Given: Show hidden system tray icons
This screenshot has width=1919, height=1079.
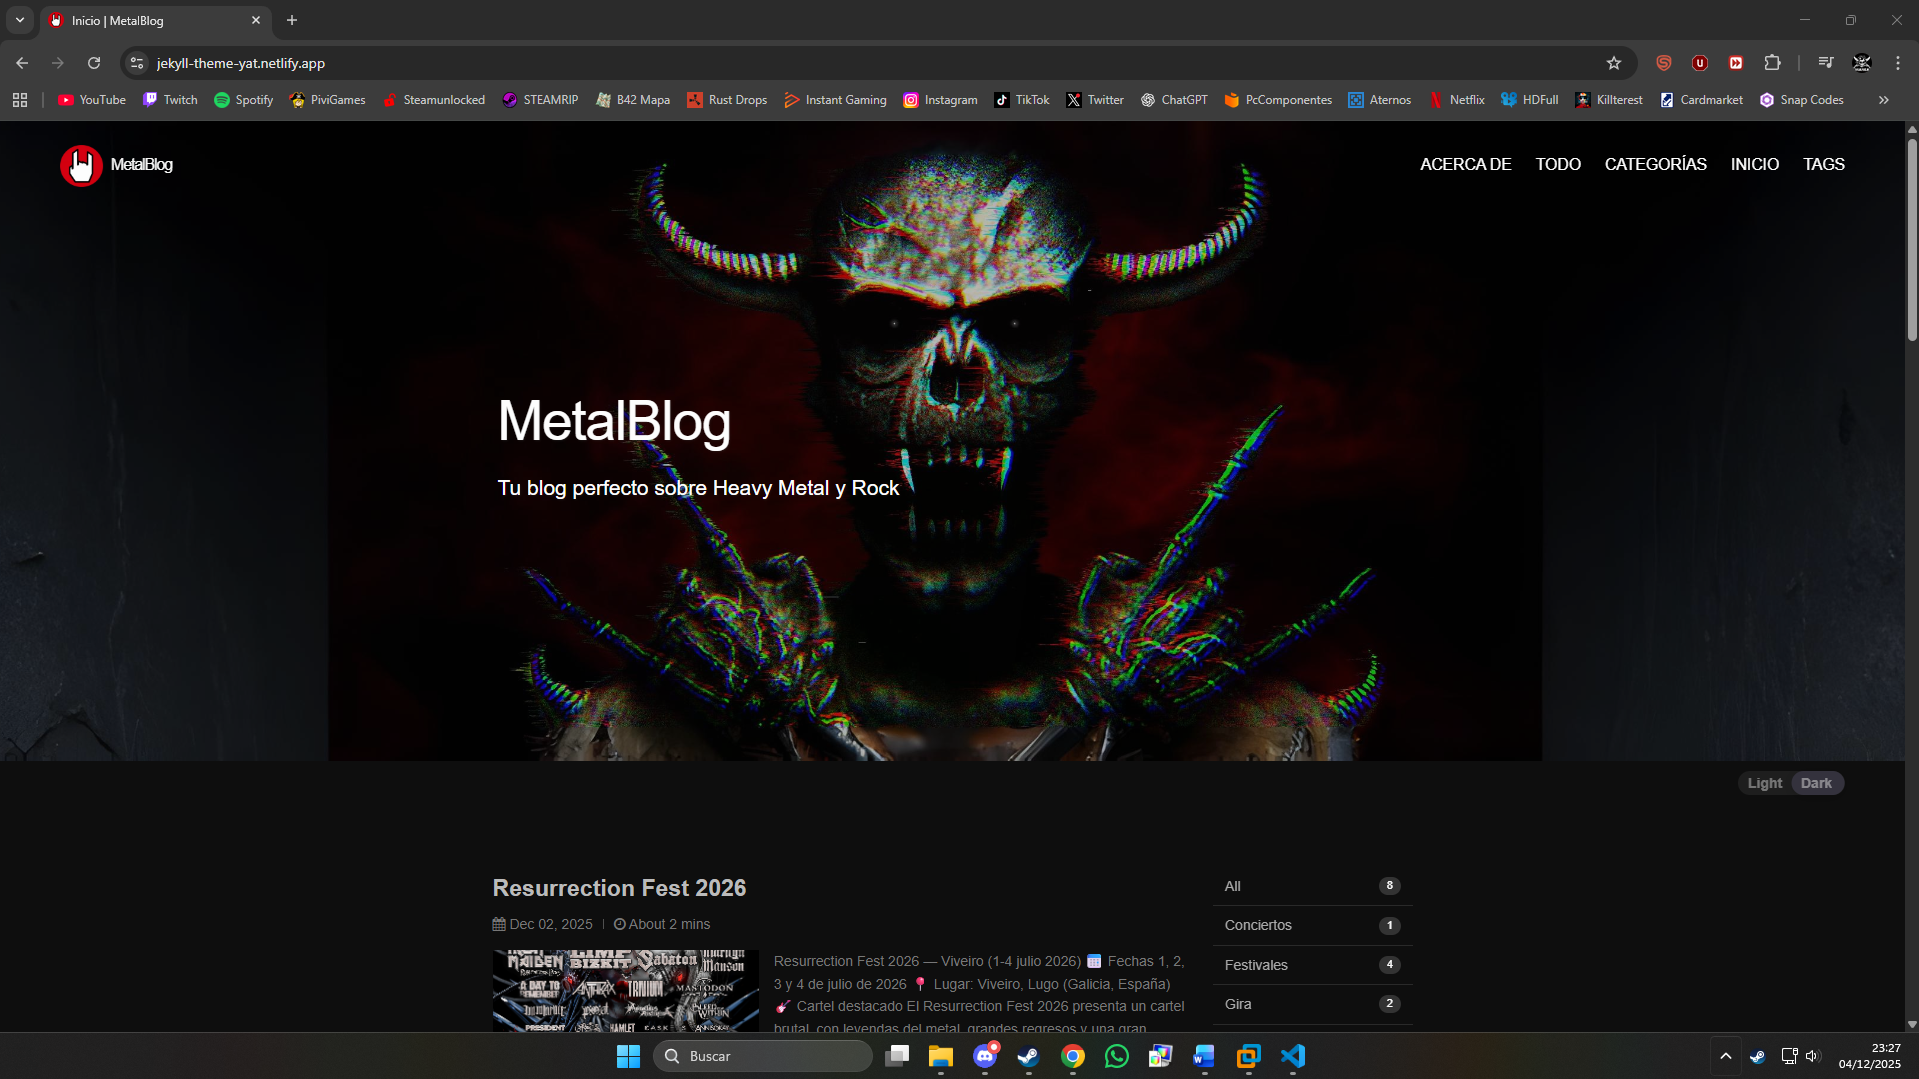Looking at the screenshot, I should coord(1725,1056).
